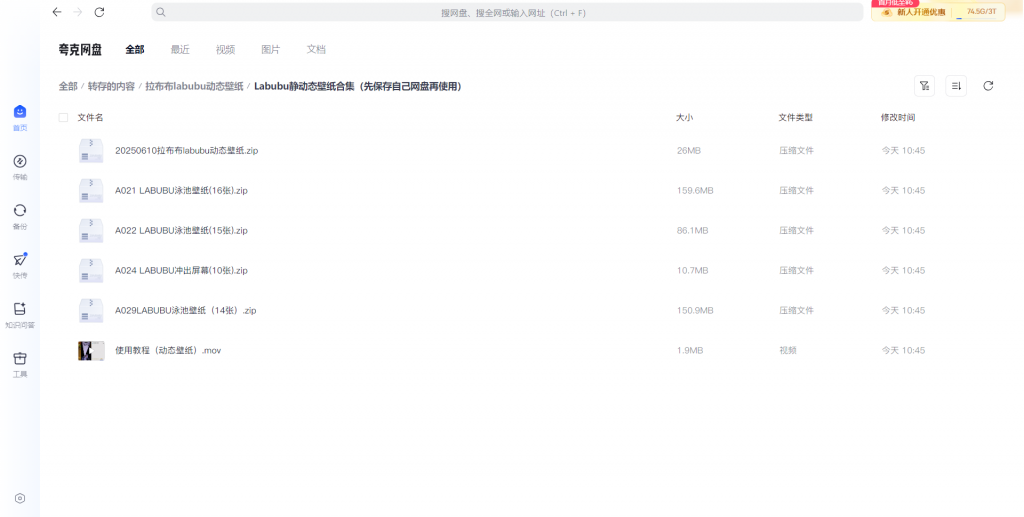Sort by the 文件名 column header
This screenshot has height=517, width=1024.
[90, 118]
